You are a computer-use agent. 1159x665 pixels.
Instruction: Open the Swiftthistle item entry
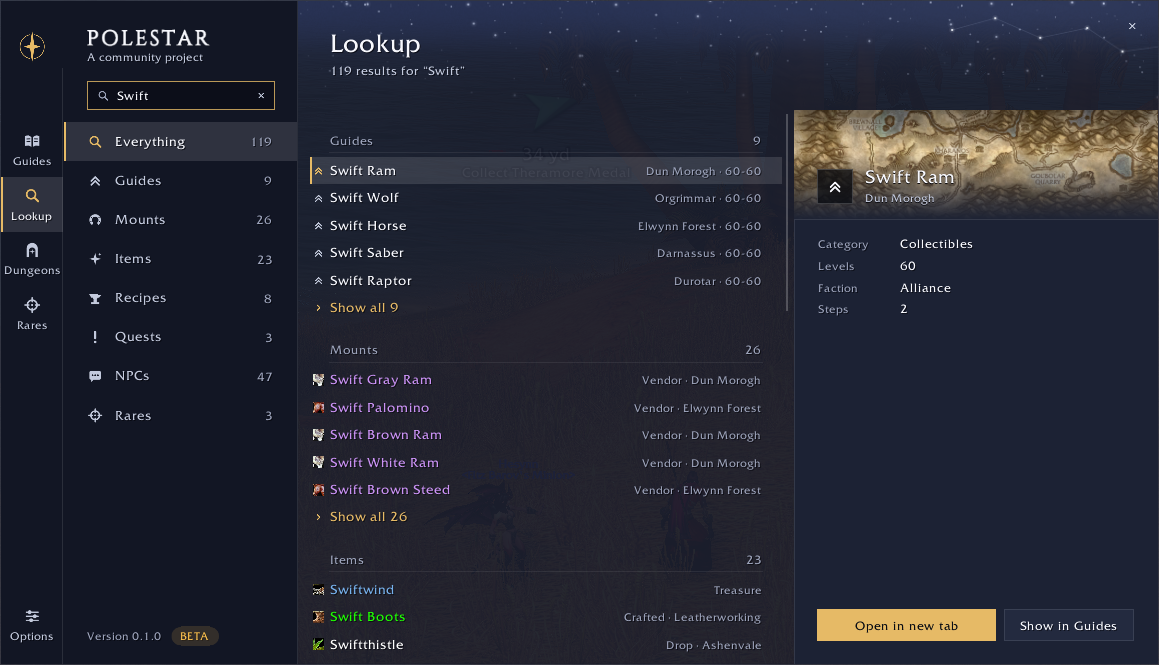545,645
